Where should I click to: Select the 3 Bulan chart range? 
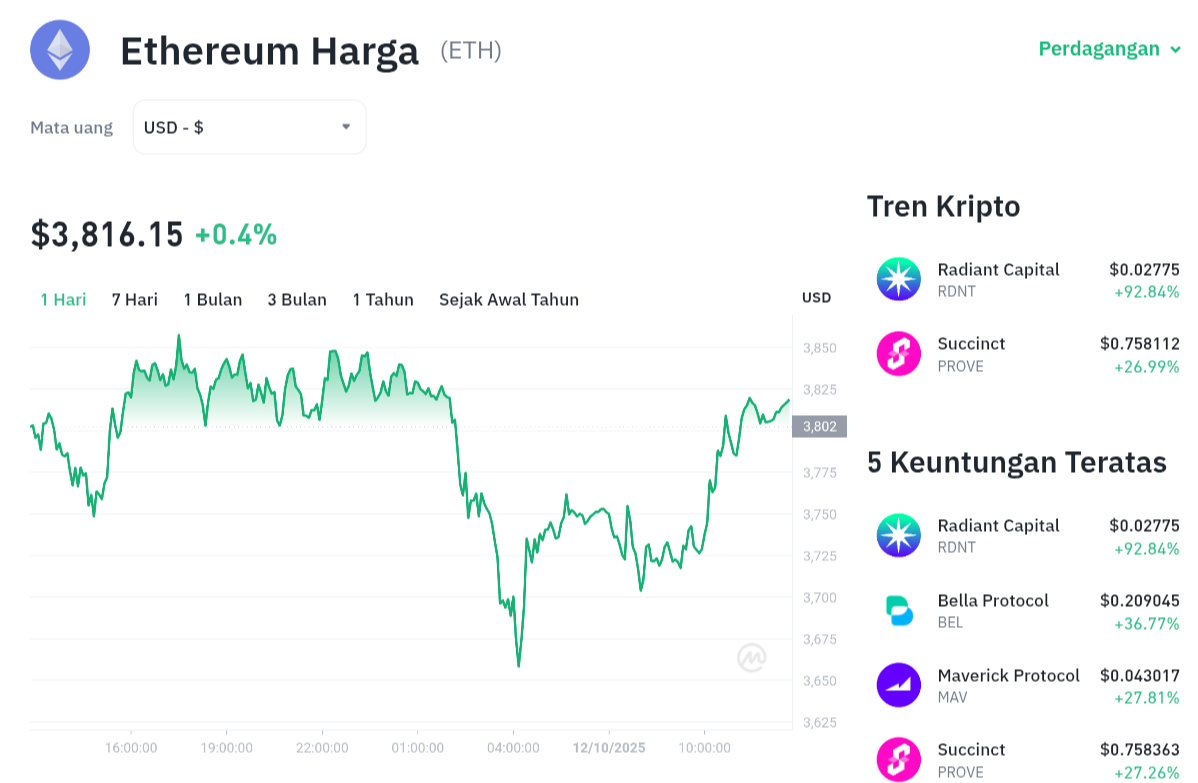(297, 299)
